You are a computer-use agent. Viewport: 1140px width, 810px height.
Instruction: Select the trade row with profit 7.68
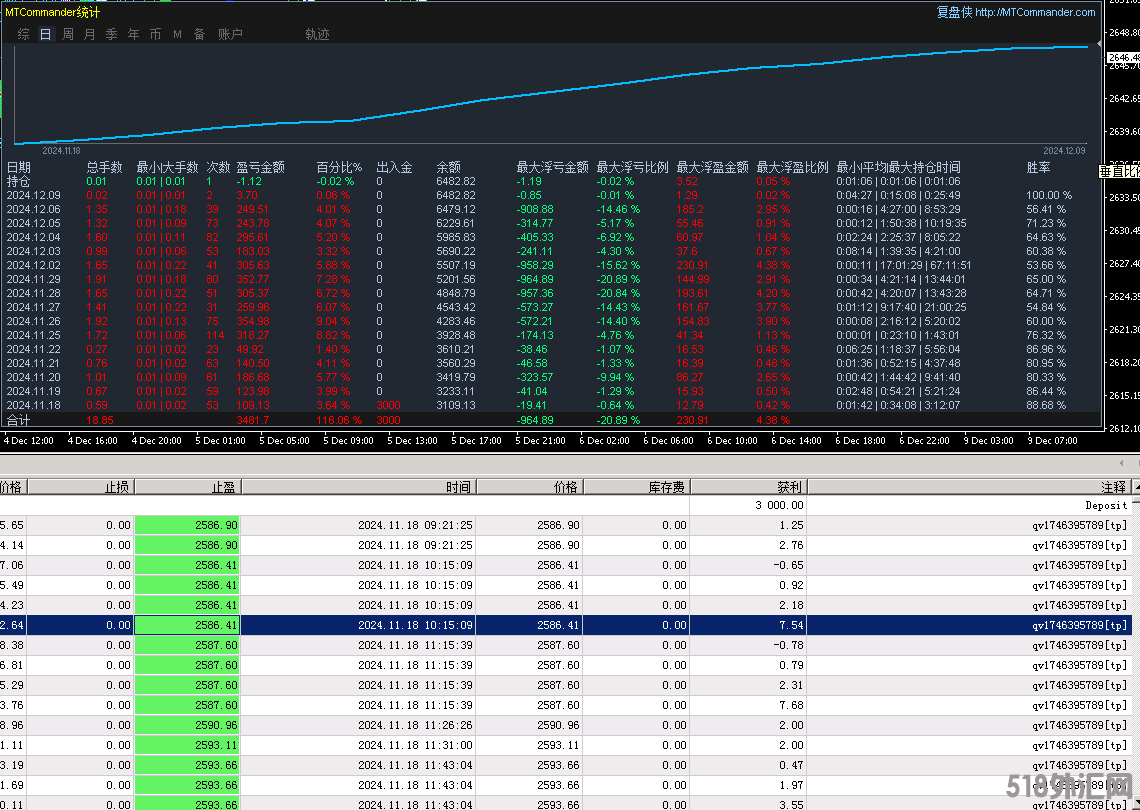pos(566,705)
